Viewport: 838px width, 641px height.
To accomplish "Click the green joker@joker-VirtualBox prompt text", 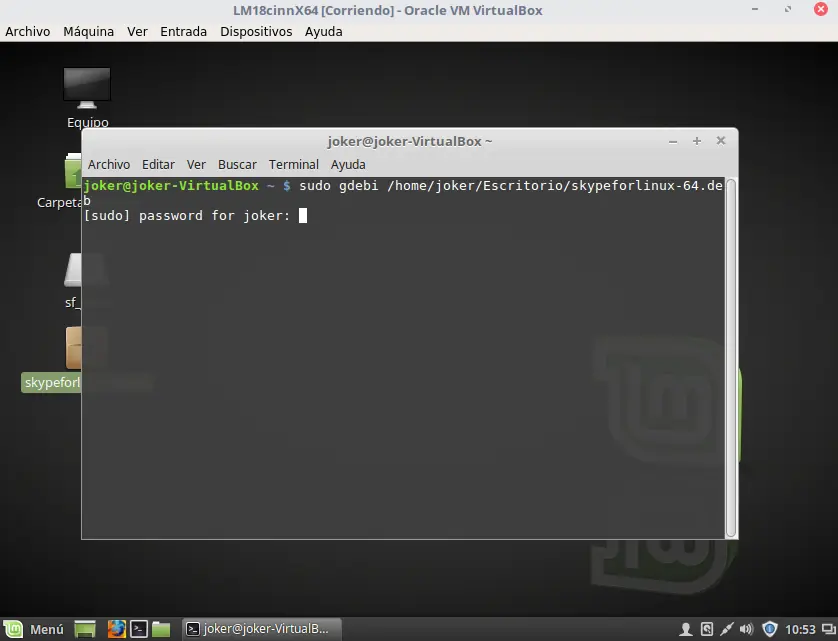I will pyautogui.click(x=171, y=186).
